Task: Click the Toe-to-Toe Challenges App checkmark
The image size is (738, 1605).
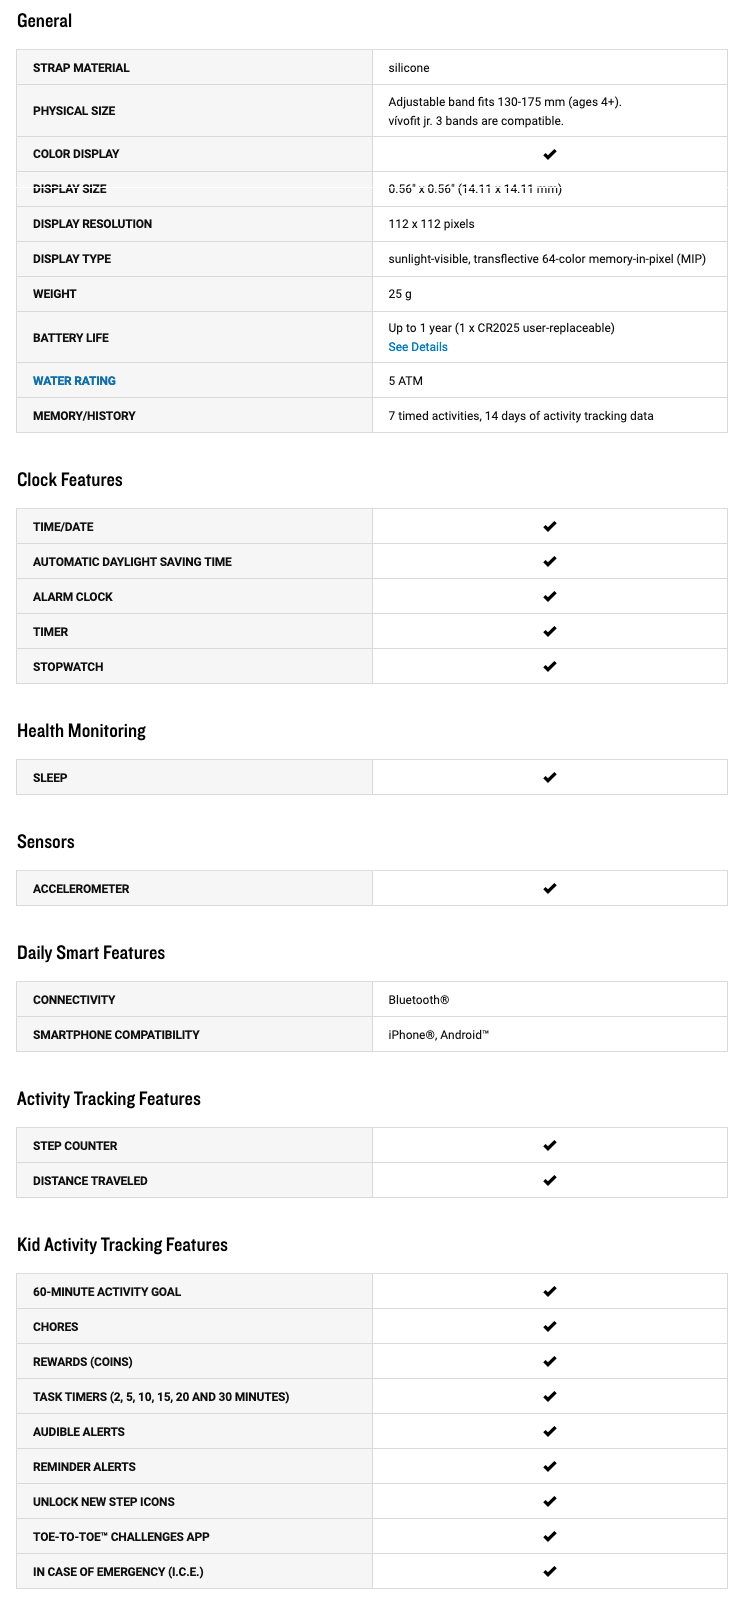Action: coord(549,1537)
